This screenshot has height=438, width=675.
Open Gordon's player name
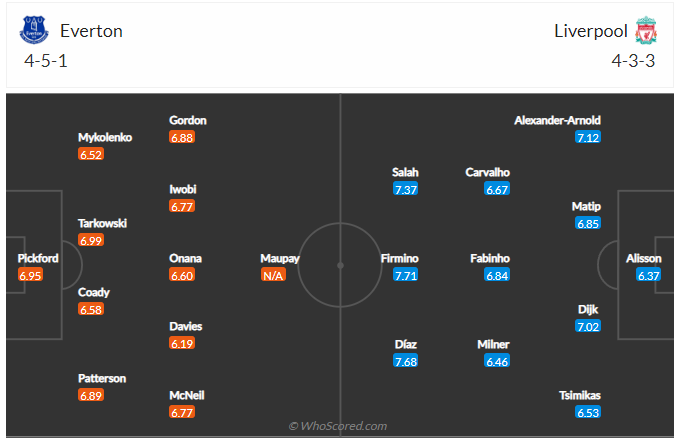tap(188, 120)
